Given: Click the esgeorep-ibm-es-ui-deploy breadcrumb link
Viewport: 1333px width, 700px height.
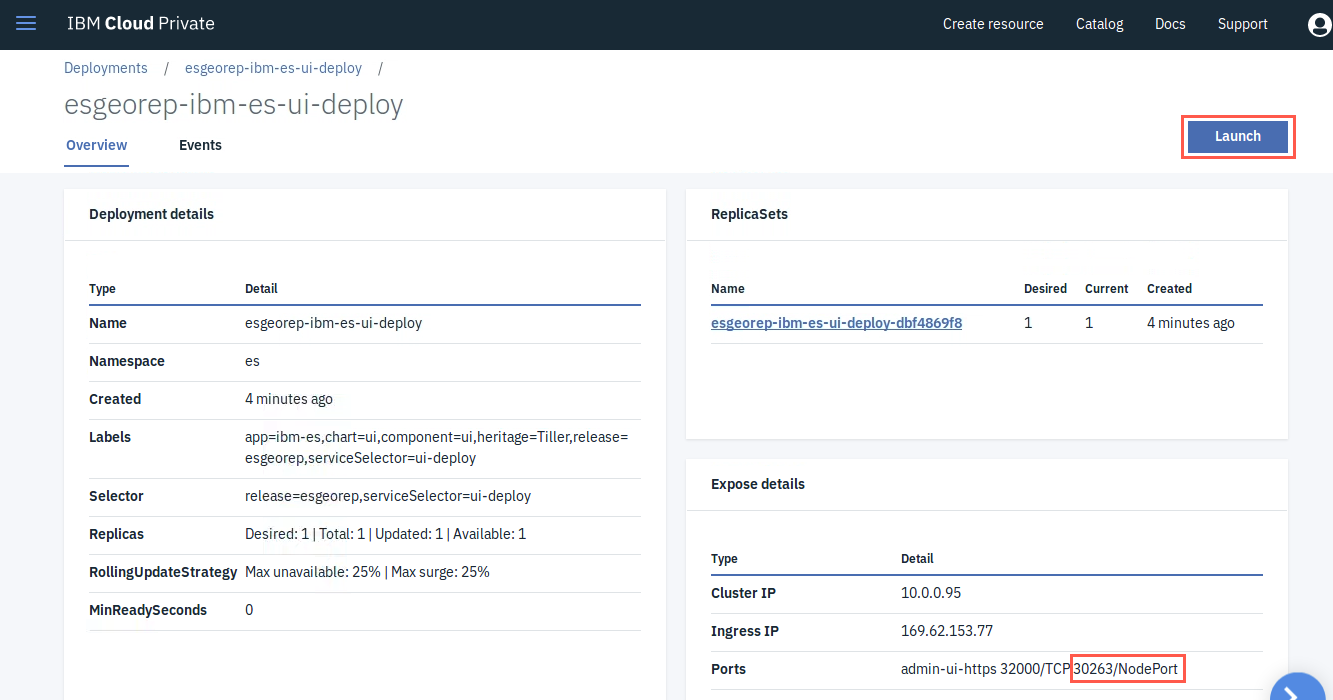Looking at the screenshot, I should click(x=273, y=68).
